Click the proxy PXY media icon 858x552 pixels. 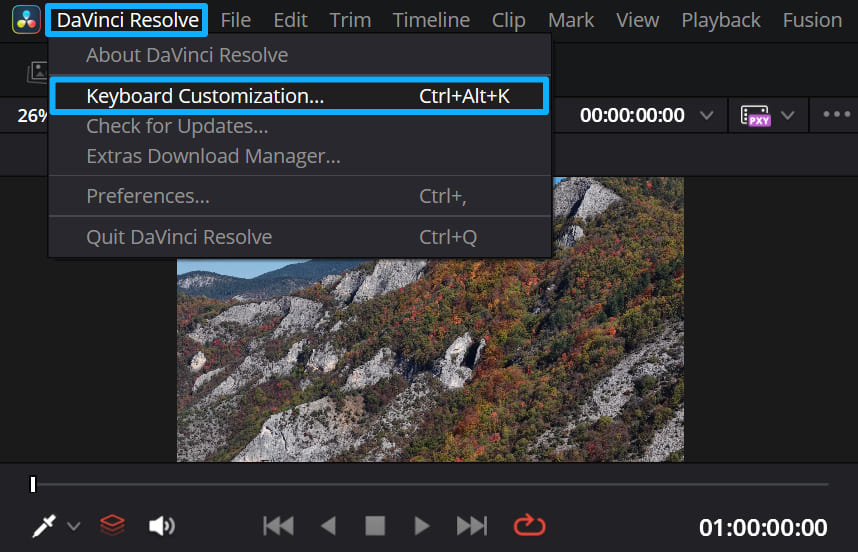pyautogui.click(x=756, y=115)
